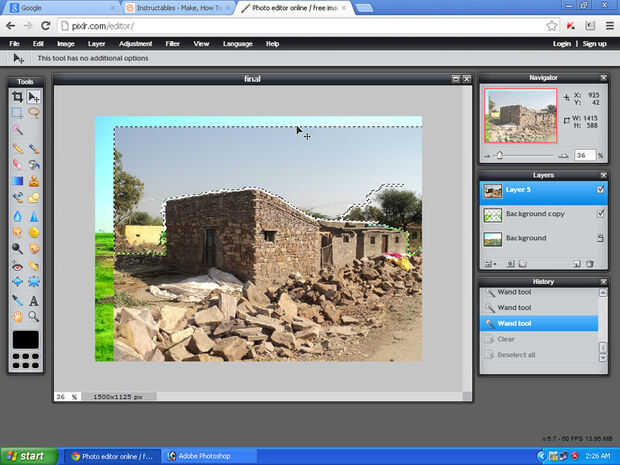Select the Sharpen tool
The image size is (620, 465).
point(34,216)
